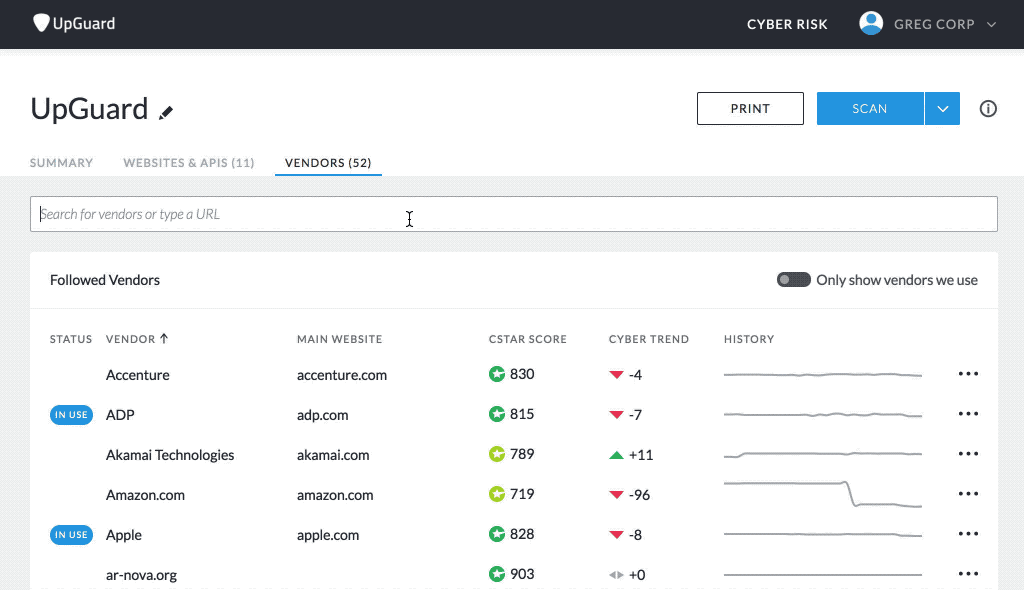Viewport: 1024px width, 590px height.
Task: Sort by the CSTAR Score column header
Action: point(528,339)
